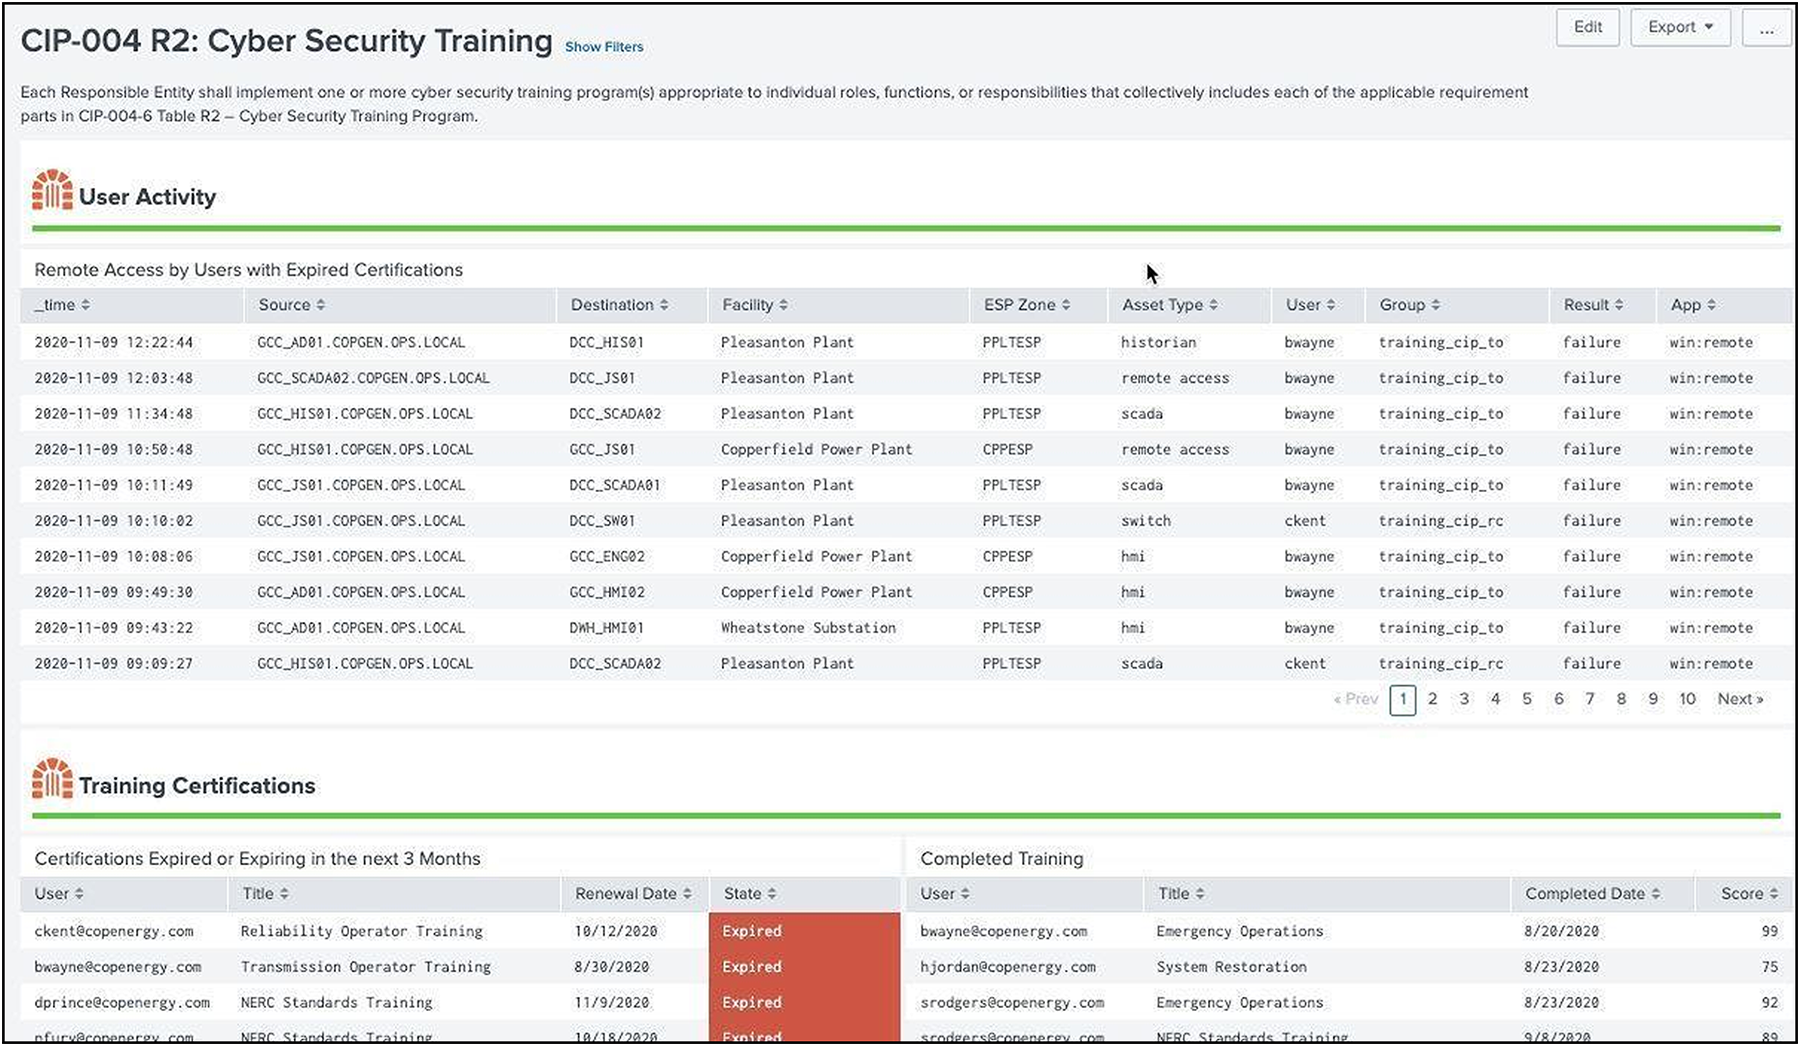Click System Restoration training title
Viewport: 1800px width, 1046px height.
[1231, 967]
